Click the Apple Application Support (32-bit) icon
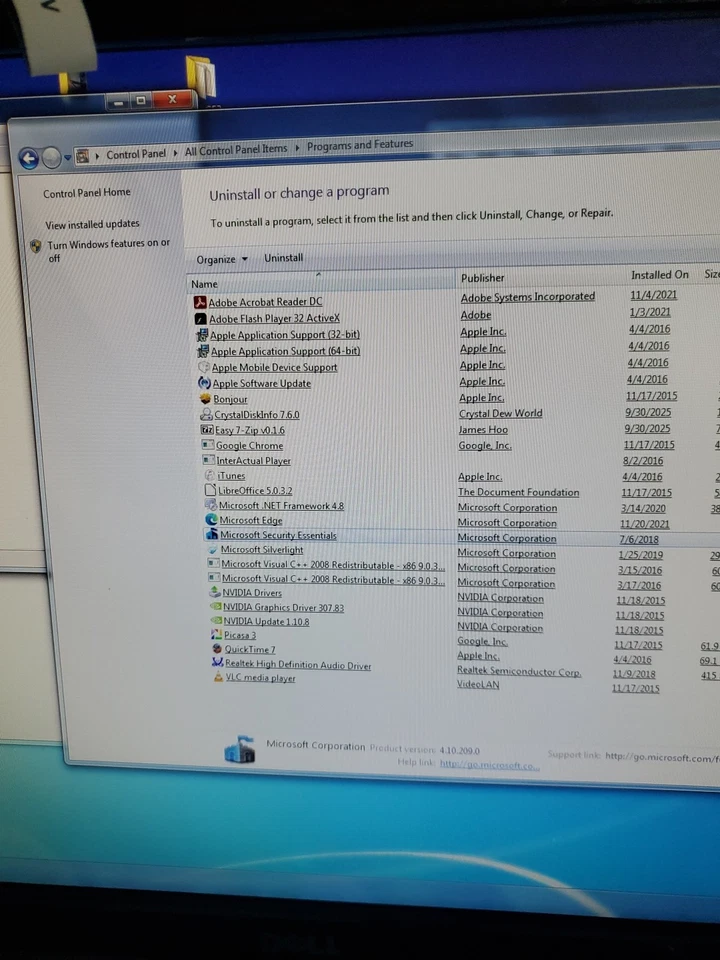720x960 pixels. 201,336
